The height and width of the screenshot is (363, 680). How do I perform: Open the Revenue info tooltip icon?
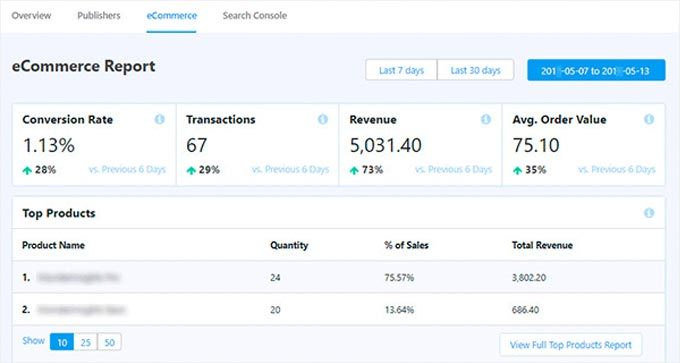[486, 119]
